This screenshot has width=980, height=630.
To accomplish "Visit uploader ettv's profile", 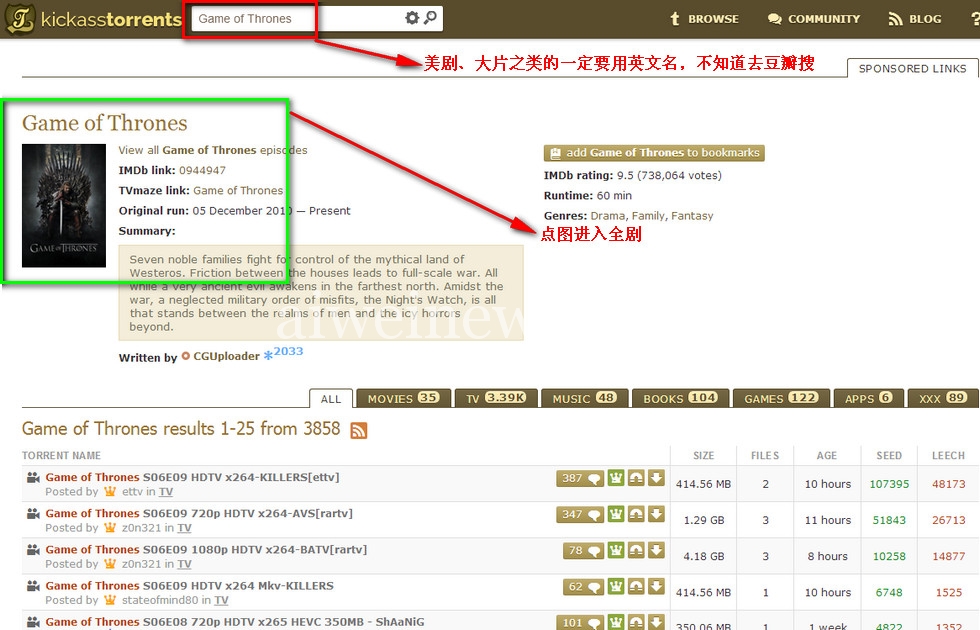I will click(x=132, y=492).
